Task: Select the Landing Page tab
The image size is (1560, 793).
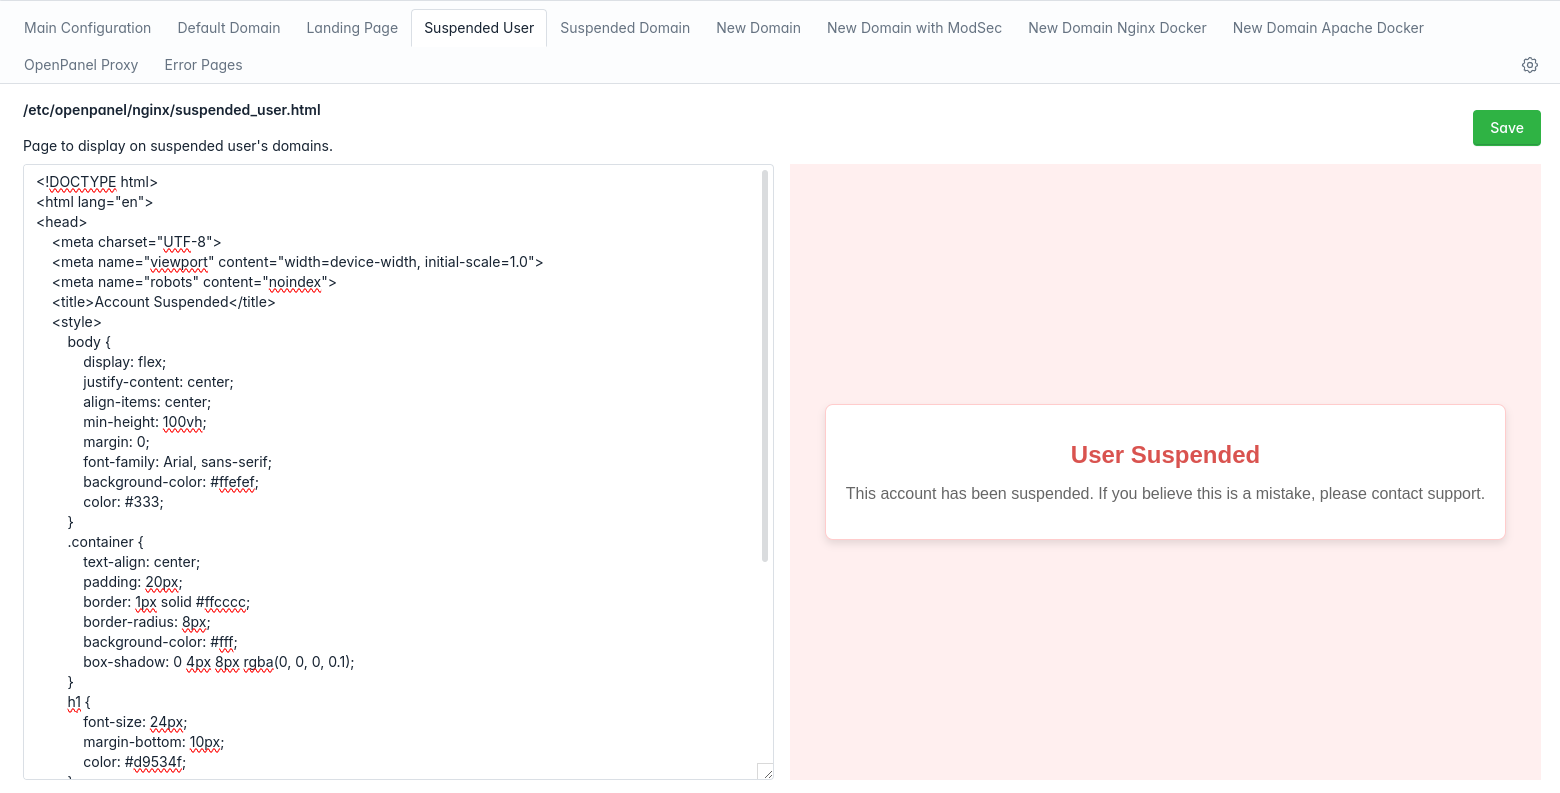Action: point(352,28)
